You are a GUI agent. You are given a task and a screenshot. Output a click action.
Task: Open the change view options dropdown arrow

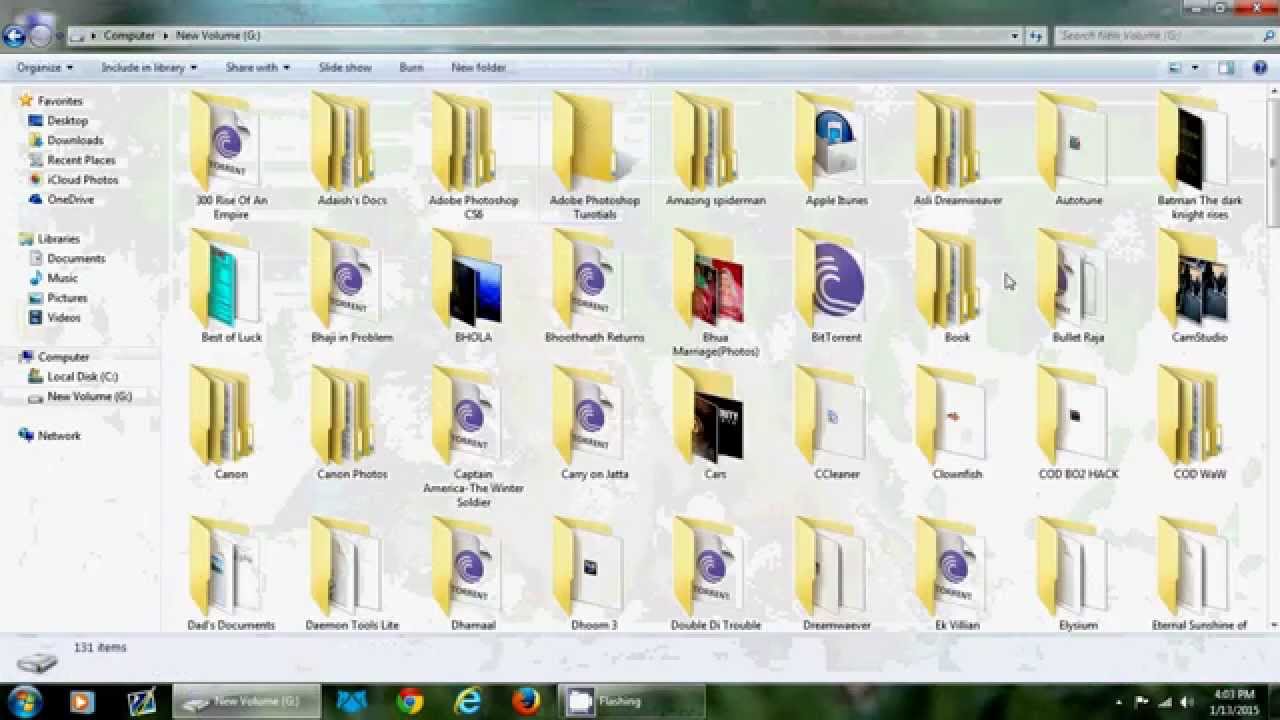click(1195, 68)
